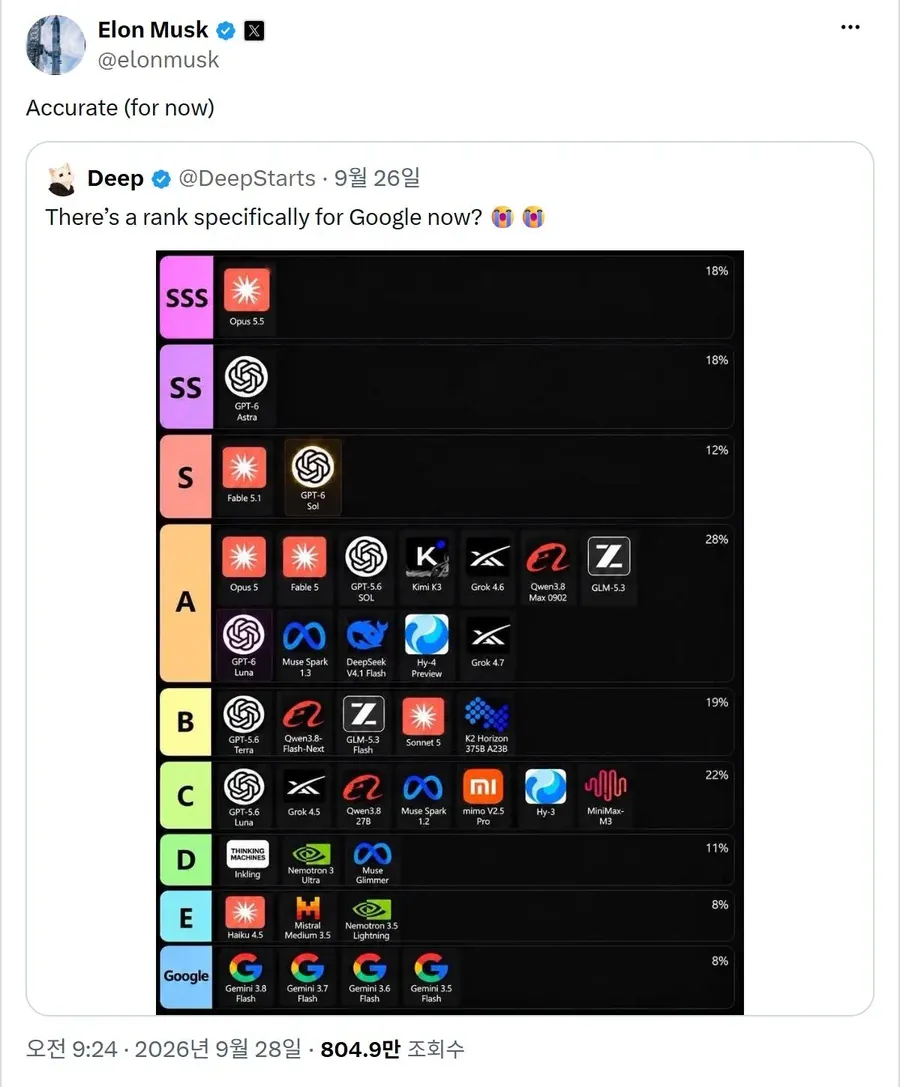
Task: Select the Kimi K3 icon in A tier
Action: [426, 556]
